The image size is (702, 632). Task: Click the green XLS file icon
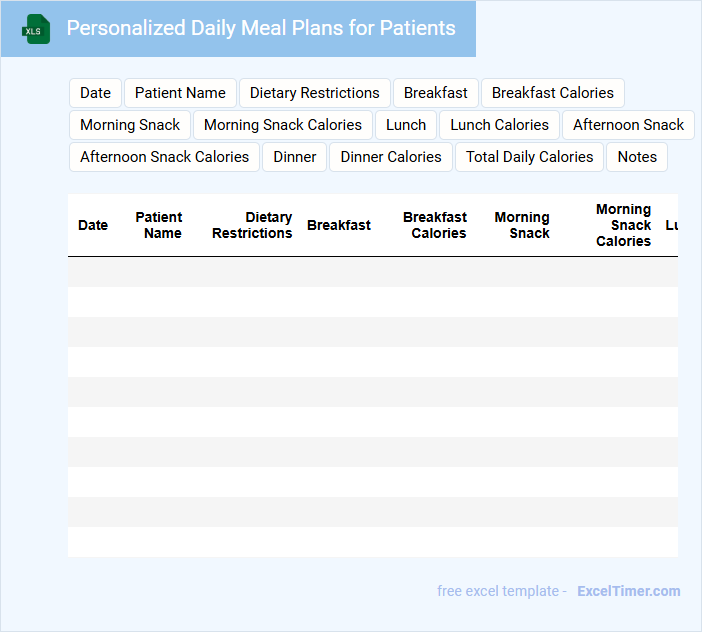36,29
